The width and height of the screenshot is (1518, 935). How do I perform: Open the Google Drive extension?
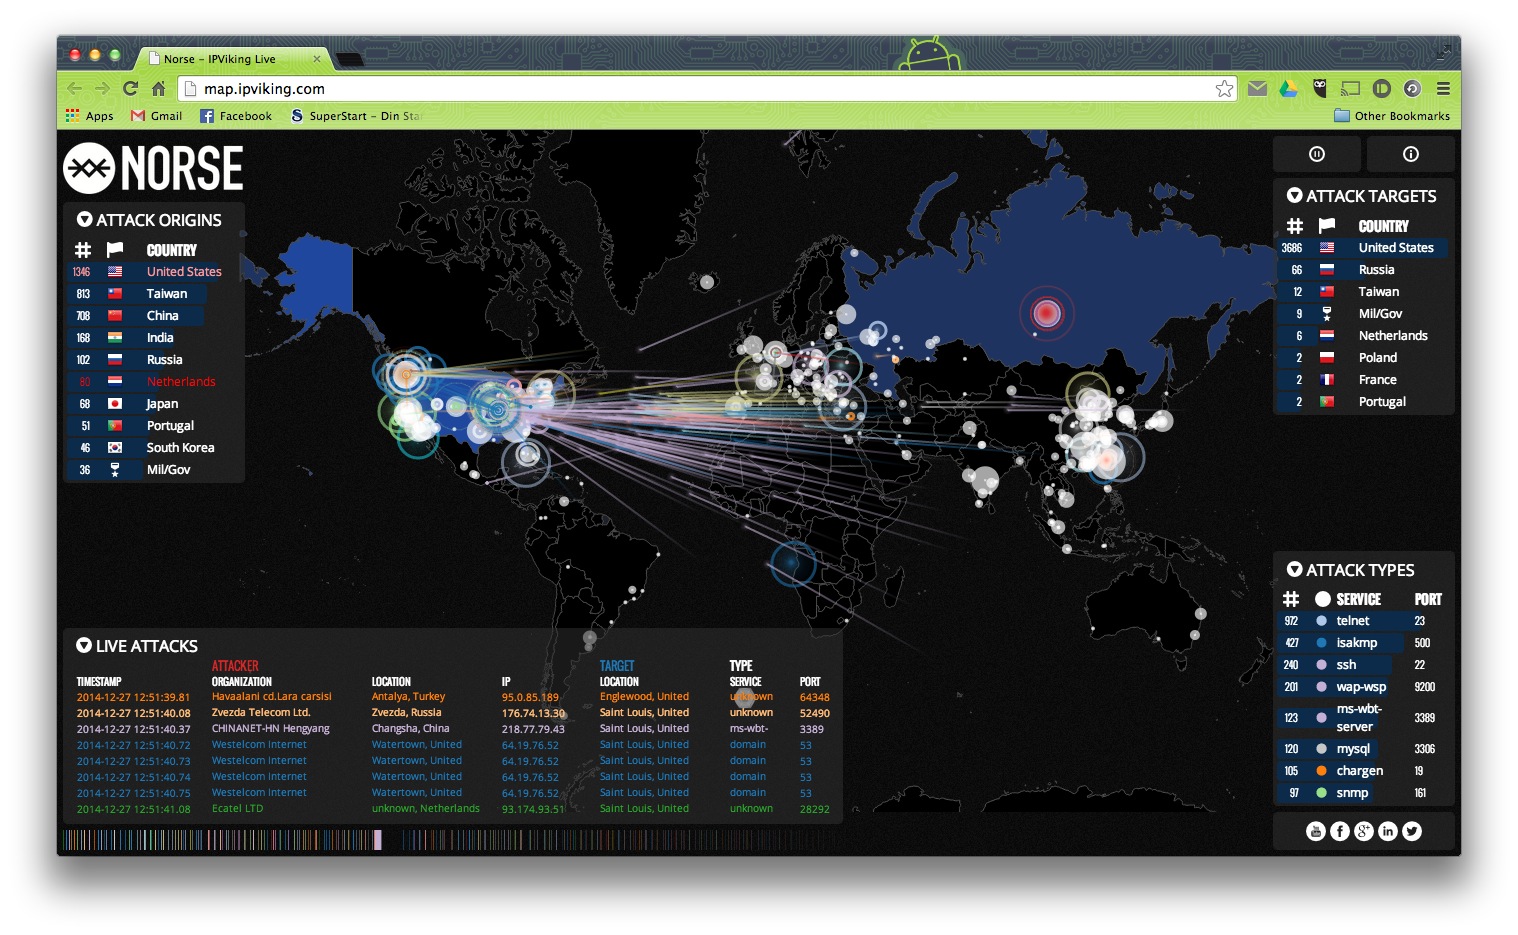(1289, 88)
